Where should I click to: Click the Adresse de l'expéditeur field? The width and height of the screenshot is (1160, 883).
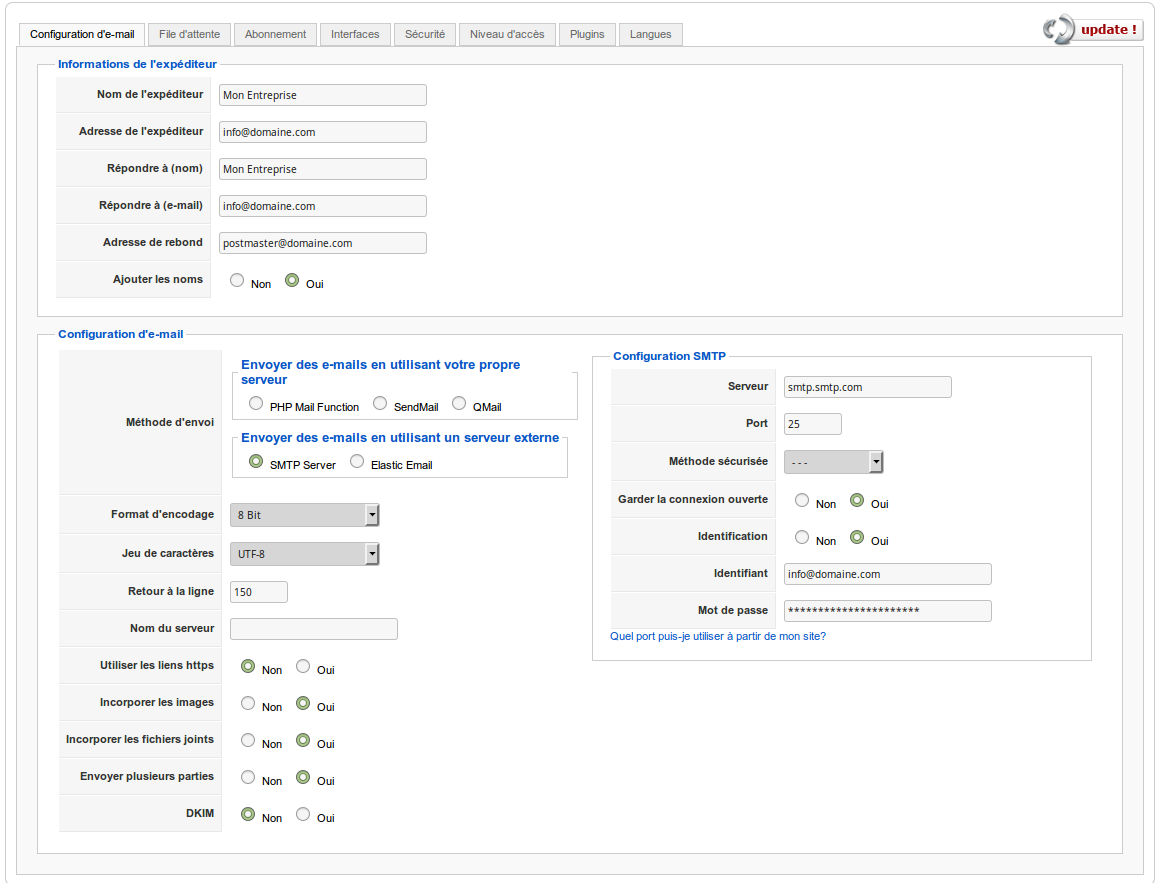click(x=323, y=132)
